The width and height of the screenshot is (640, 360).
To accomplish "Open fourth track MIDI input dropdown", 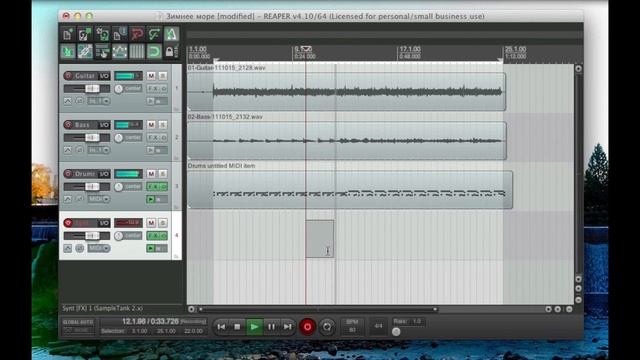I will 99,248.
